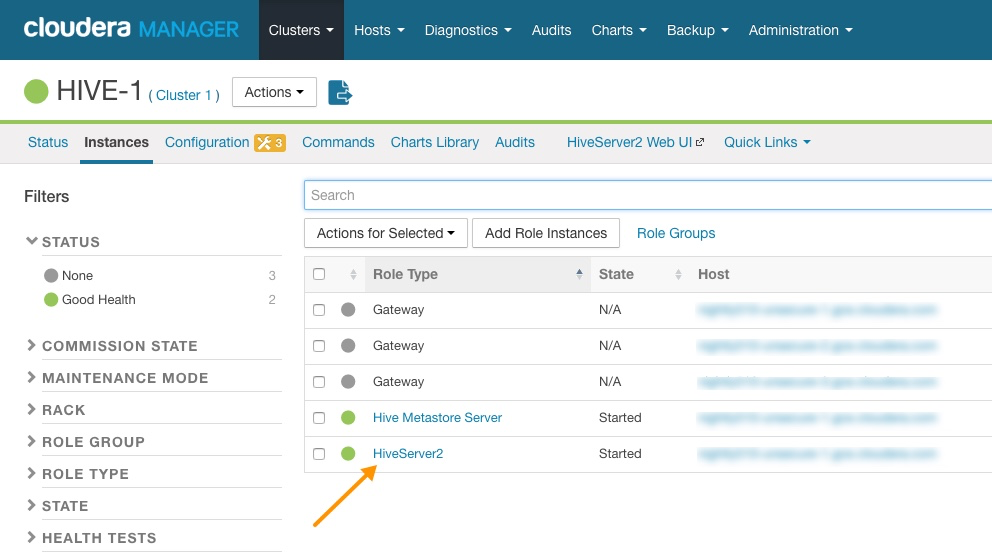Click the green Good Health status circle
The width and height of the screenshot is (992, 557).
(51, 299)
